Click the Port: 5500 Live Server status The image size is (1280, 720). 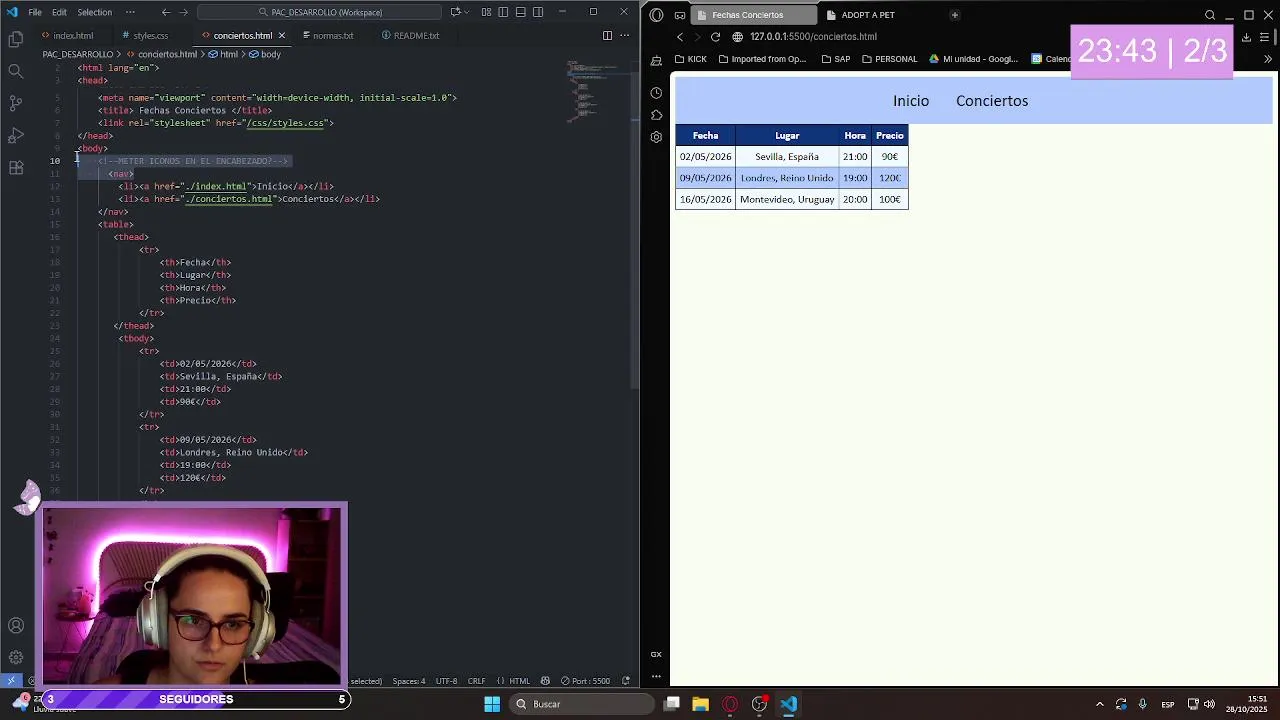point(586,681)
